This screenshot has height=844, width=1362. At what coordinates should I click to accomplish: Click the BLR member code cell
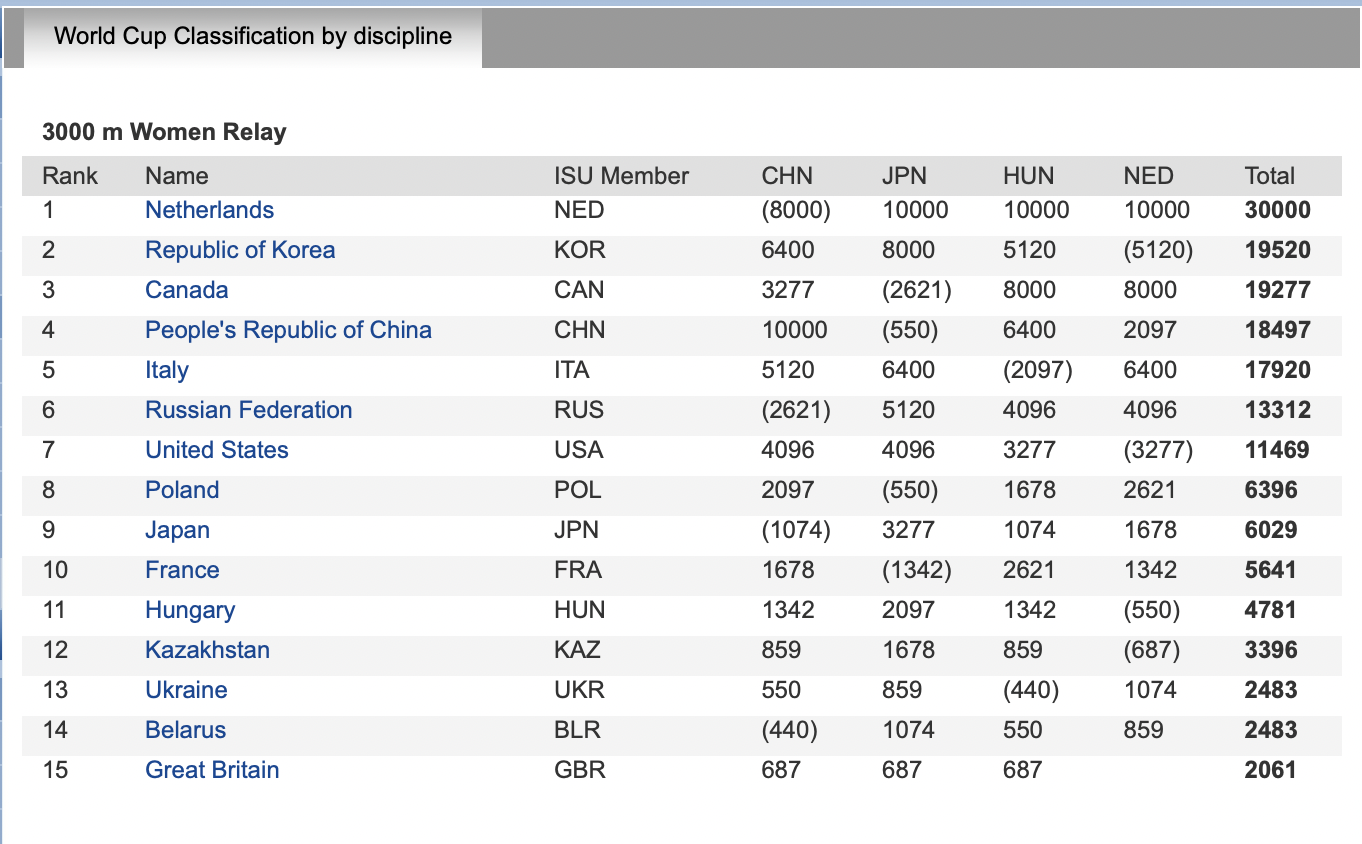[x=577, y=730]
